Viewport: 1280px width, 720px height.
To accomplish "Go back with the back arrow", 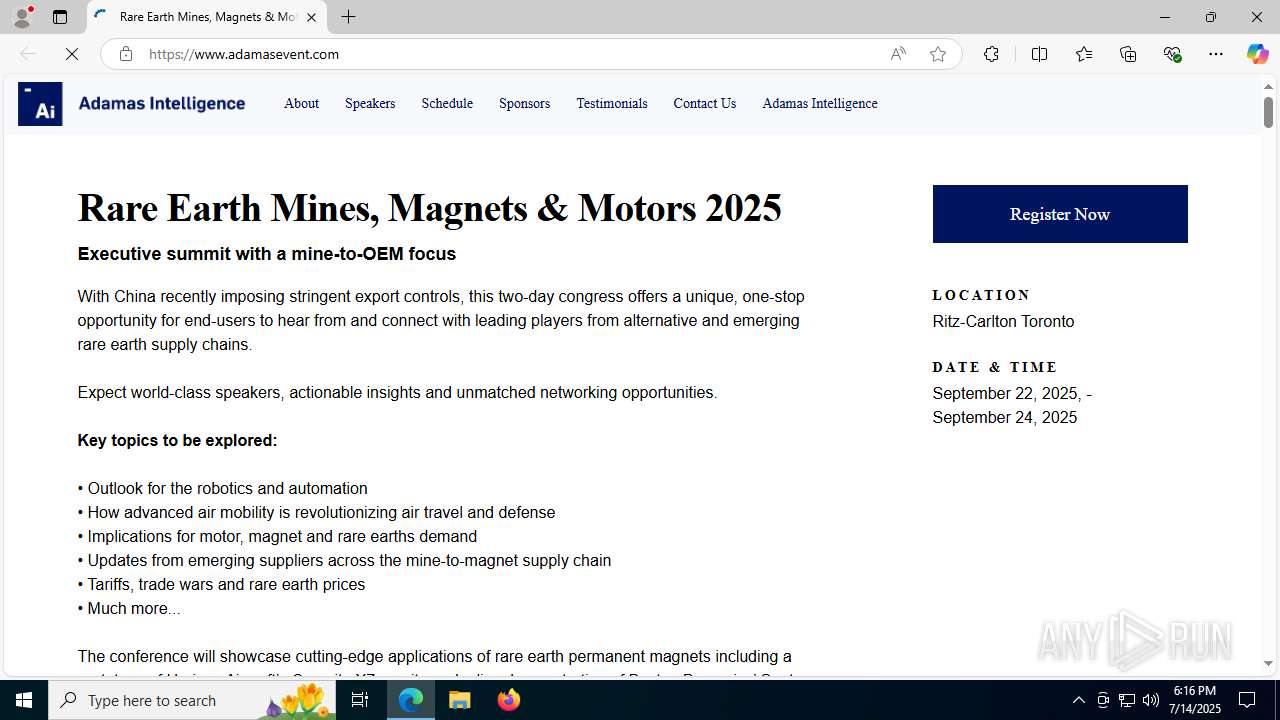I will 28,54.
